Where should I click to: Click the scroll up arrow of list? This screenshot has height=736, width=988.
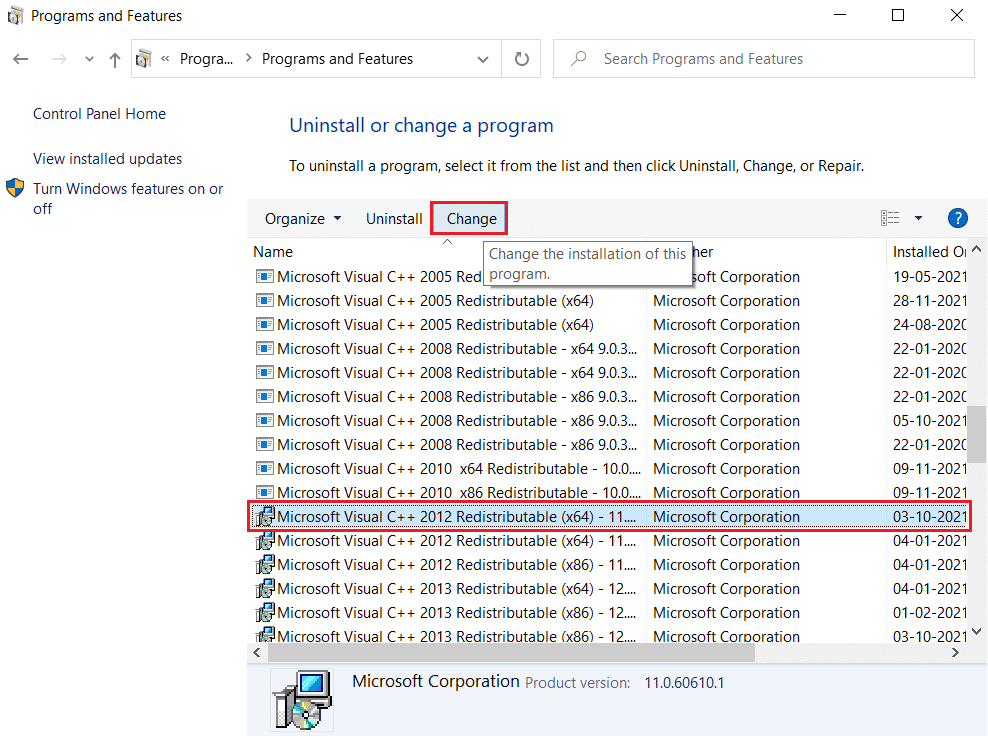977,250
